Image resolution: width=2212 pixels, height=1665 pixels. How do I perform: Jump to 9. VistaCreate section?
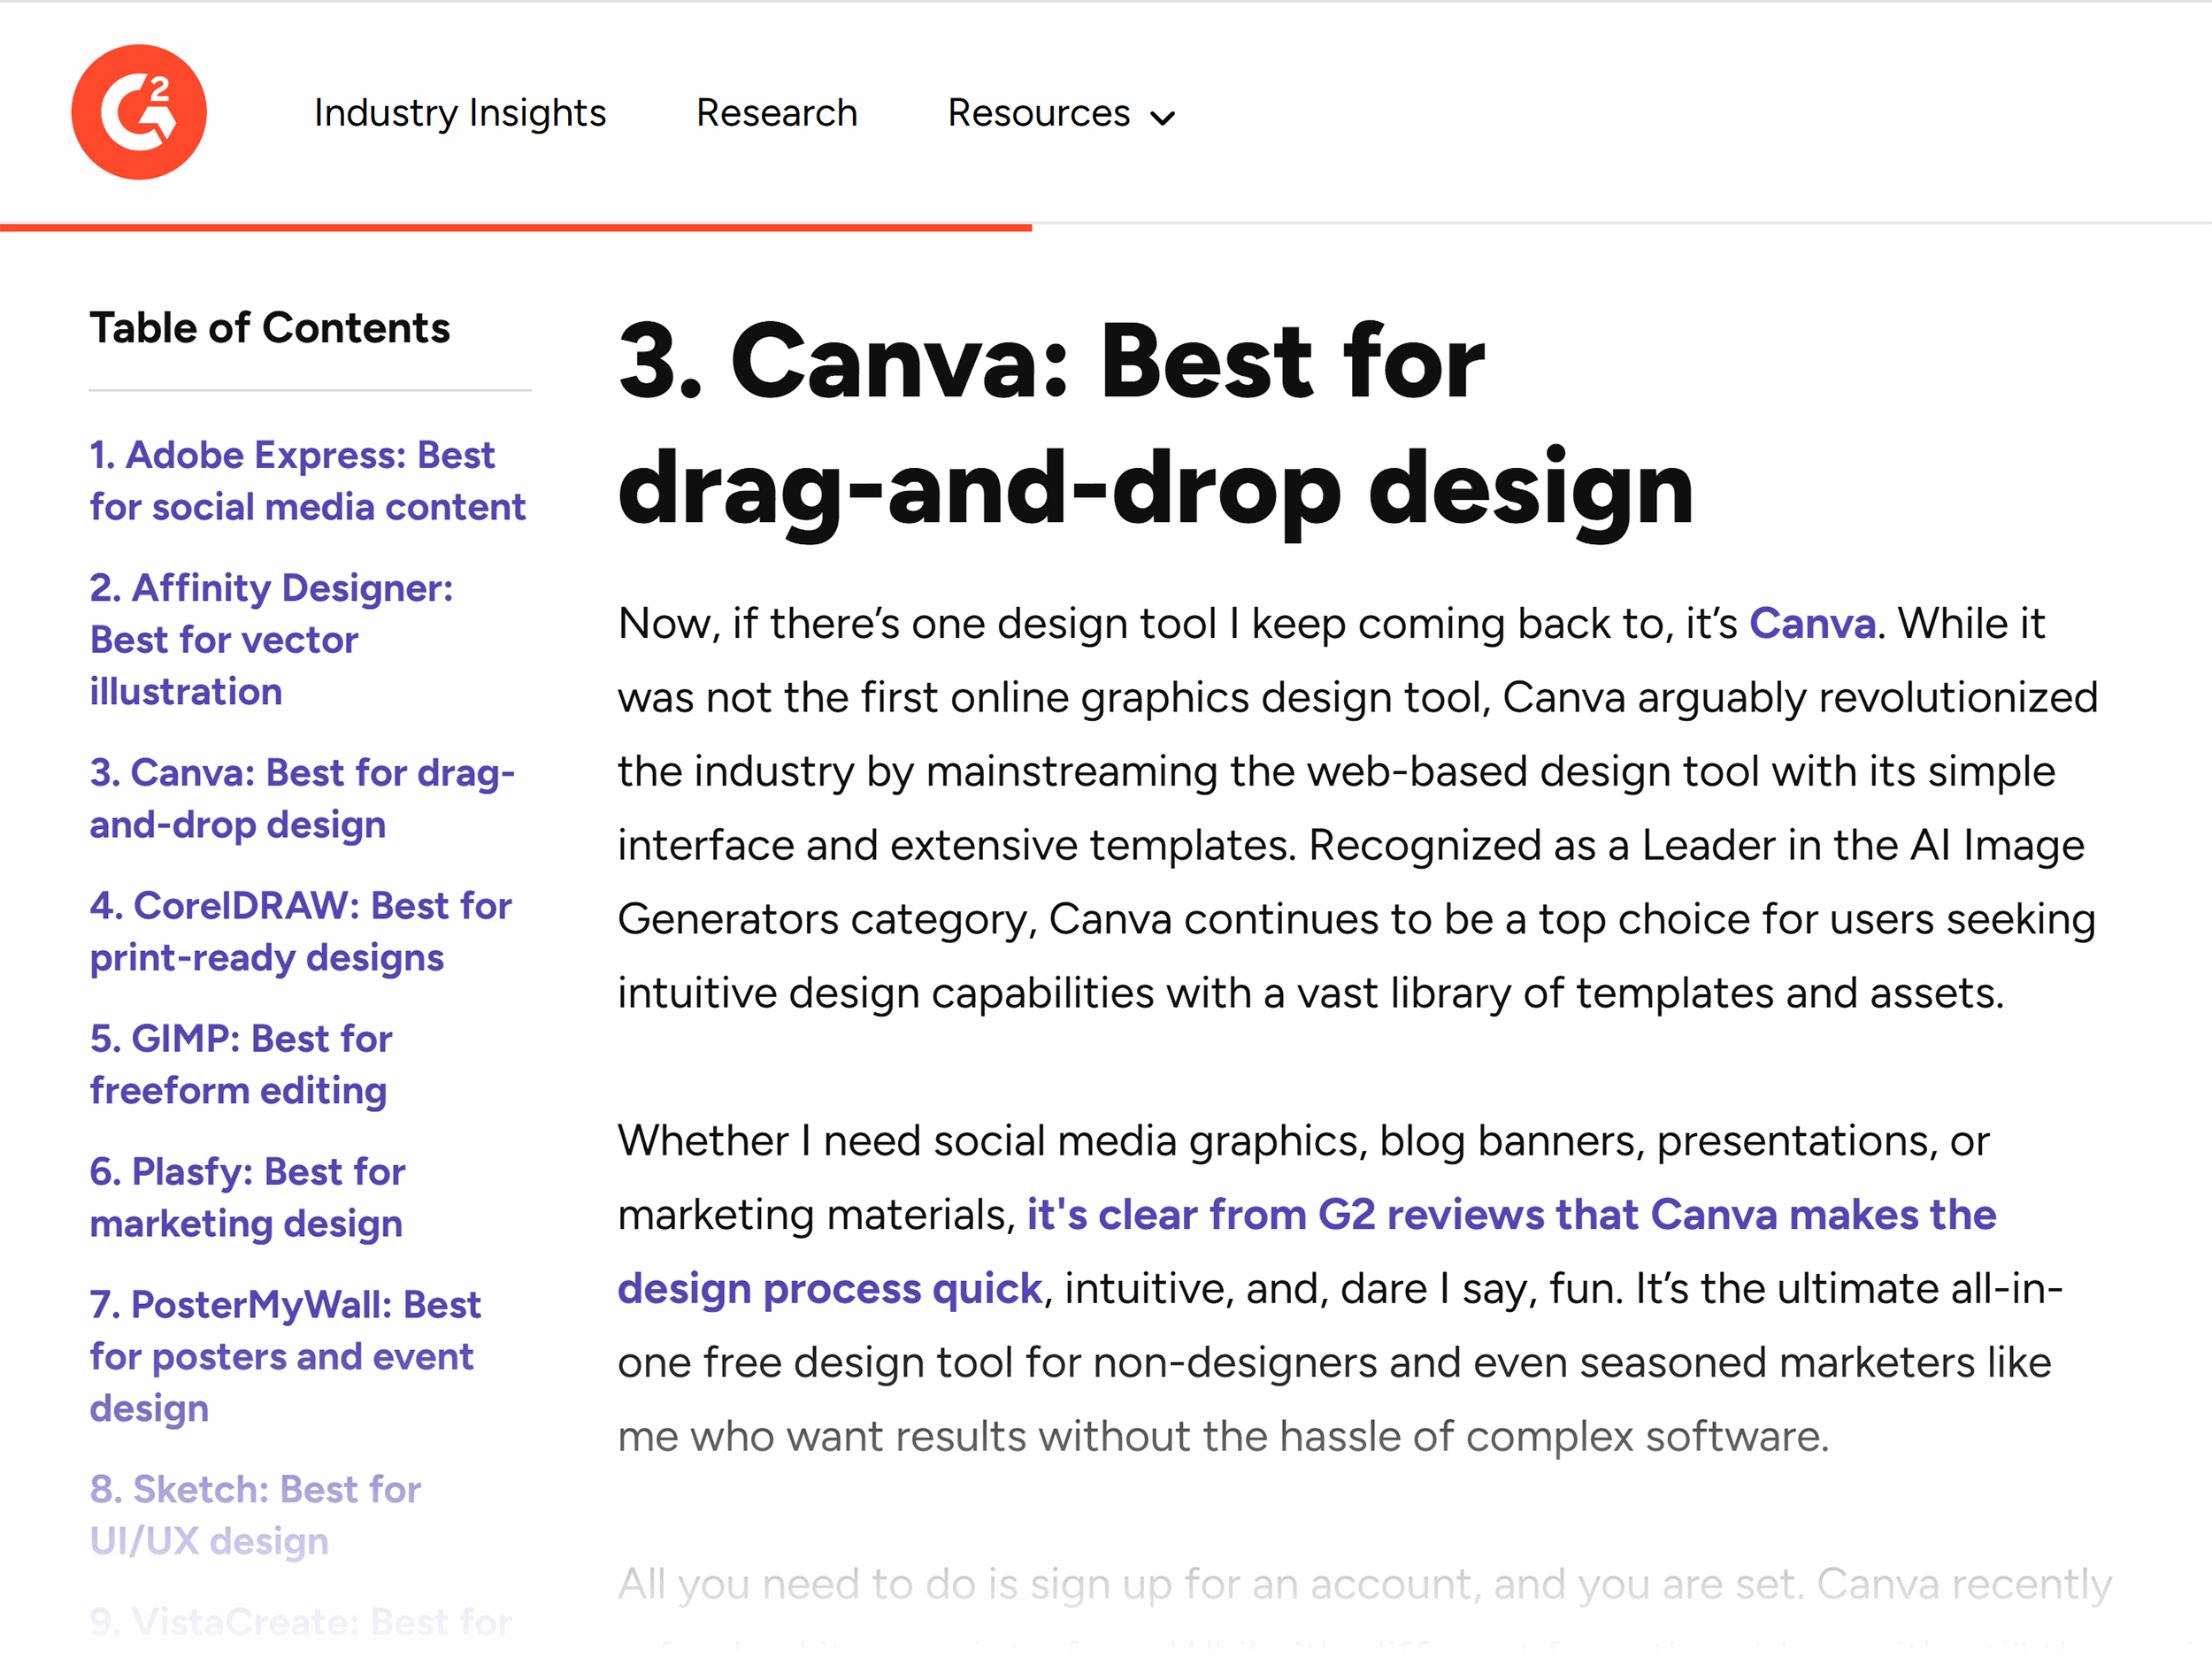pos(300,1621)
